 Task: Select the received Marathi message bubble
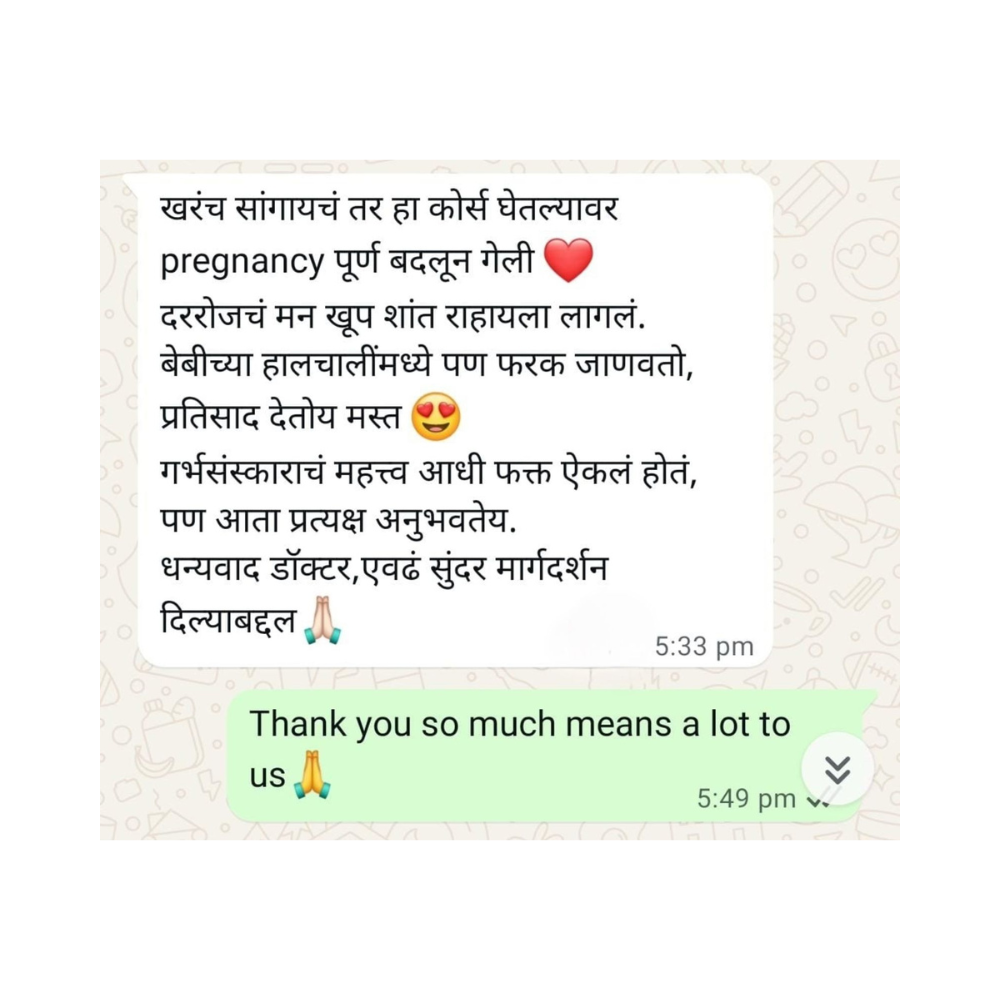coord(455,420)
